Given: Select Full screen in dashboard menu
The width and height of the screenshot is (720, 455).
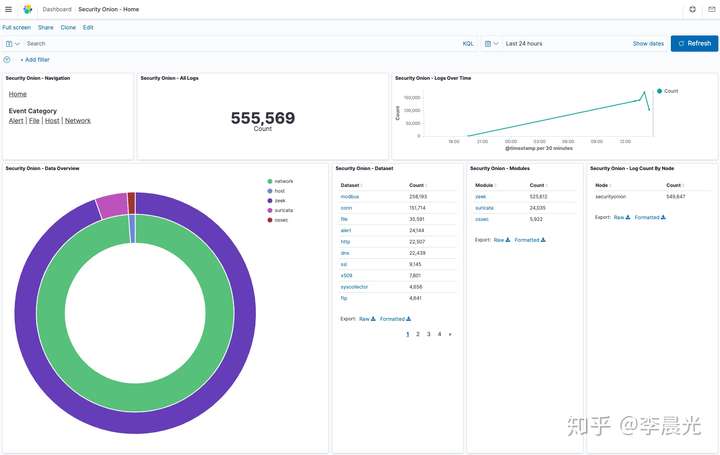Looking at the screenshot, I should 17,28.
